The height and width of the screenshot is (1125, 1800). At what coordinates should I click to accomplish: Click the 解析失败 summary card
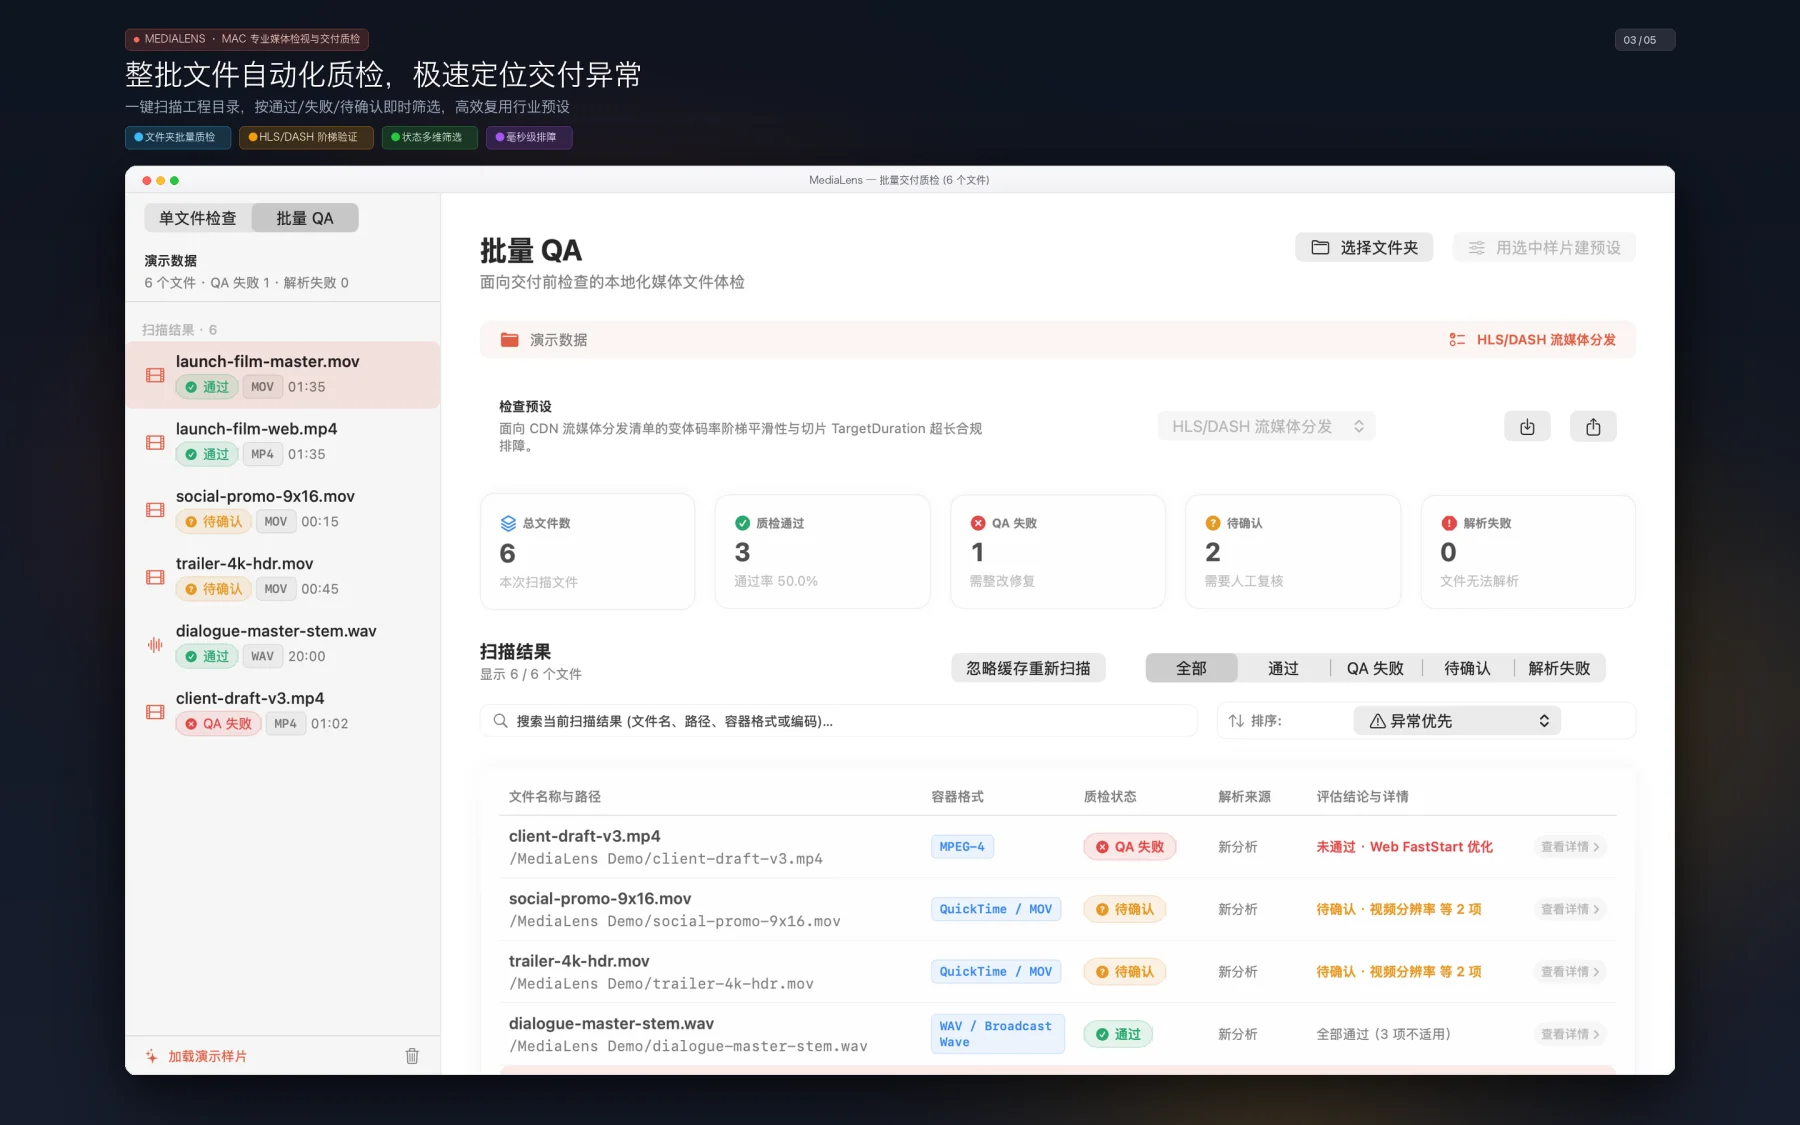pos(1528,551)
